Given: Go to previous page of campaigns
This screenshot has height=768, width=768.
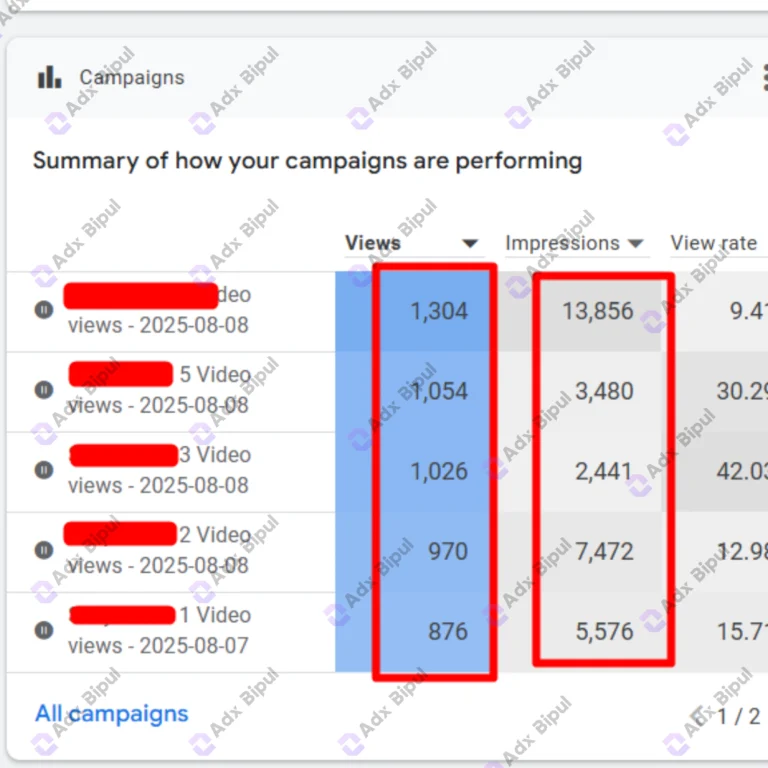Looking at the screenshot, I should [x=699, y=715].
